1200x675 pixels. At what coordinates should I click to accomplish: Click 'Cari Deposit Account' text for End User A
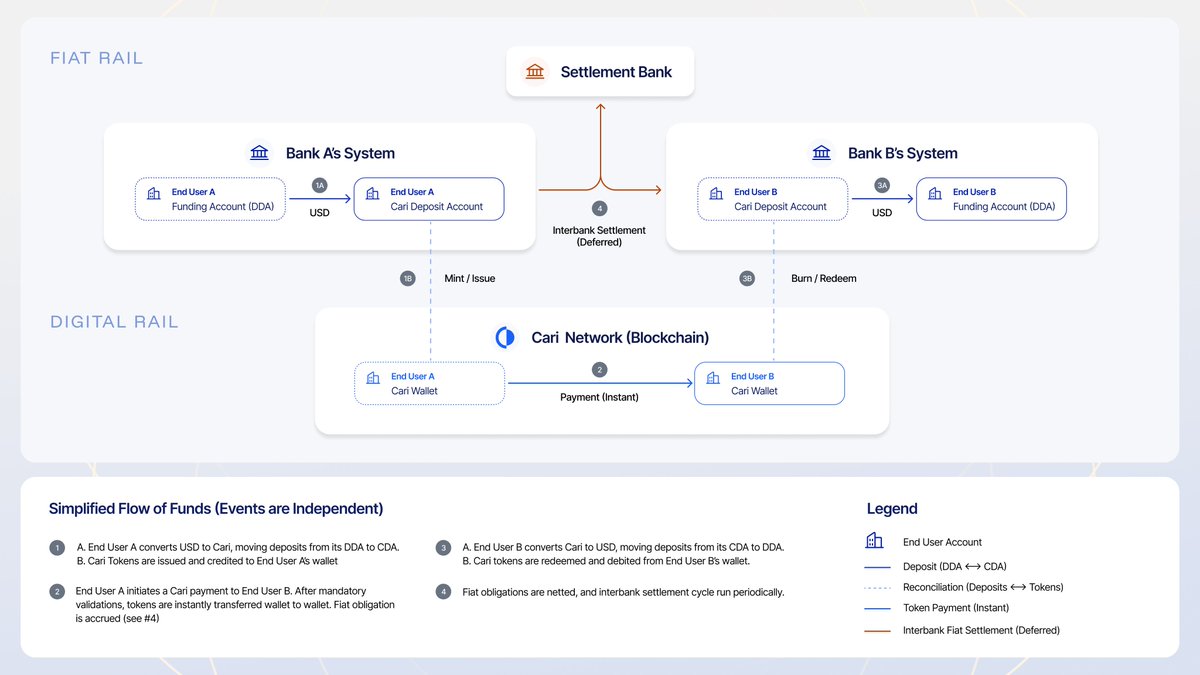click(437, 207)
